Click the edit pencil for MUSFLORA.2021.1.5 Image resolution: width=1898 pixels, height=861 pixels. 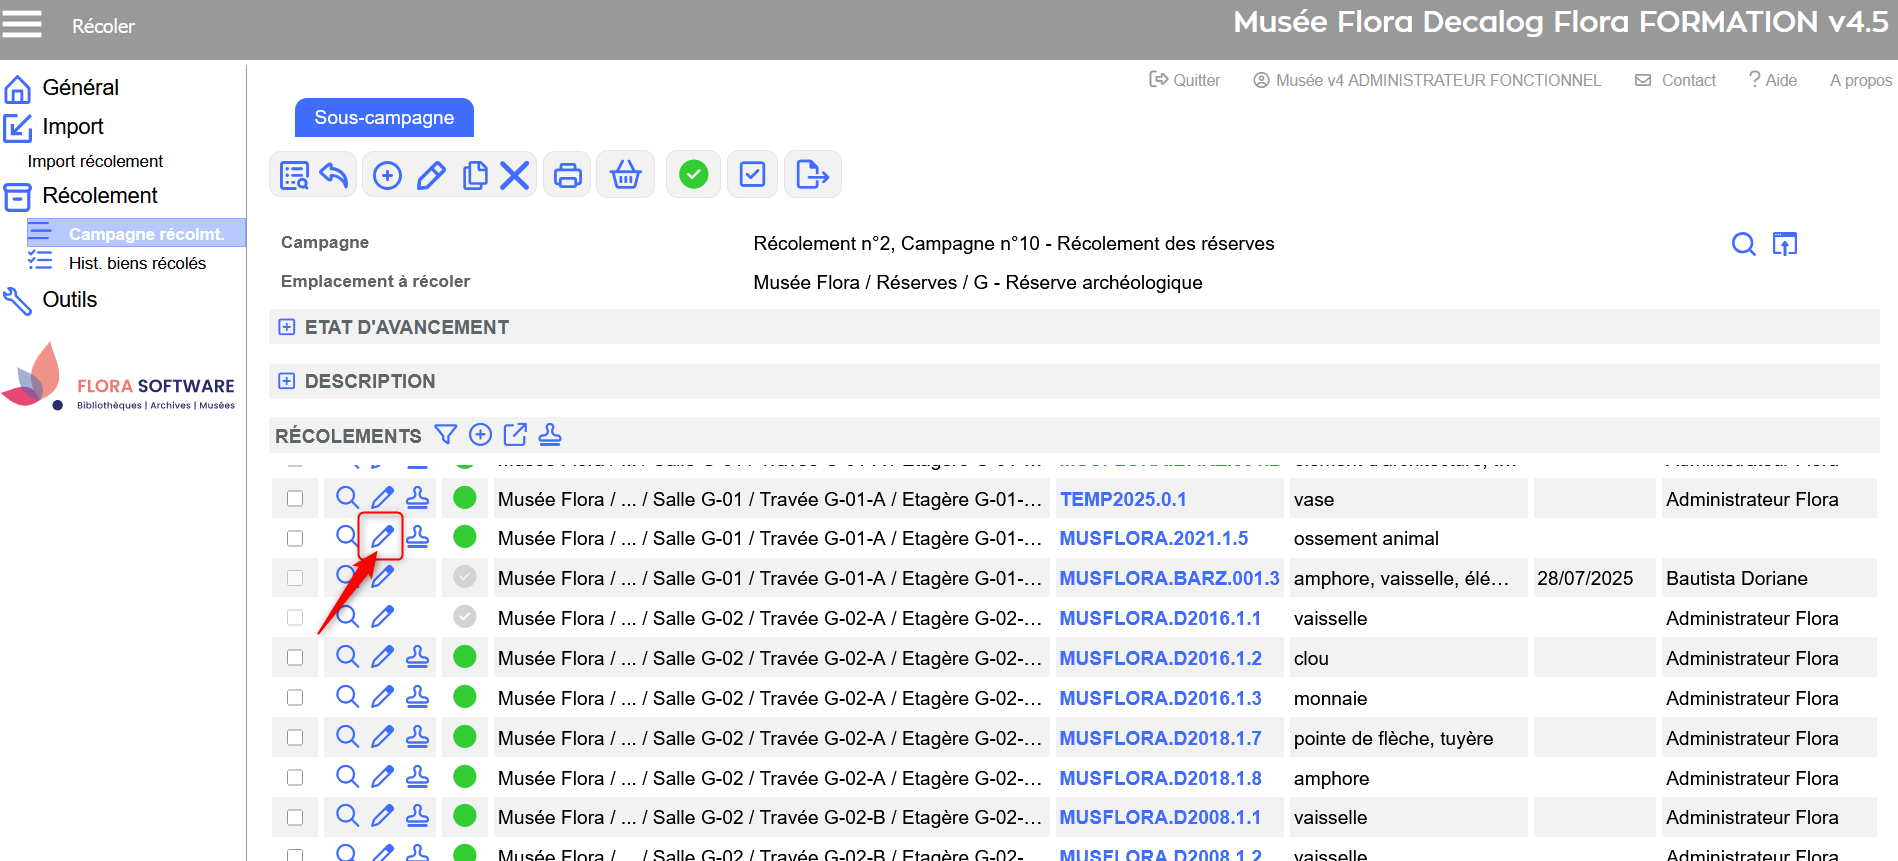pyautogui.click(x=382, y=537)
